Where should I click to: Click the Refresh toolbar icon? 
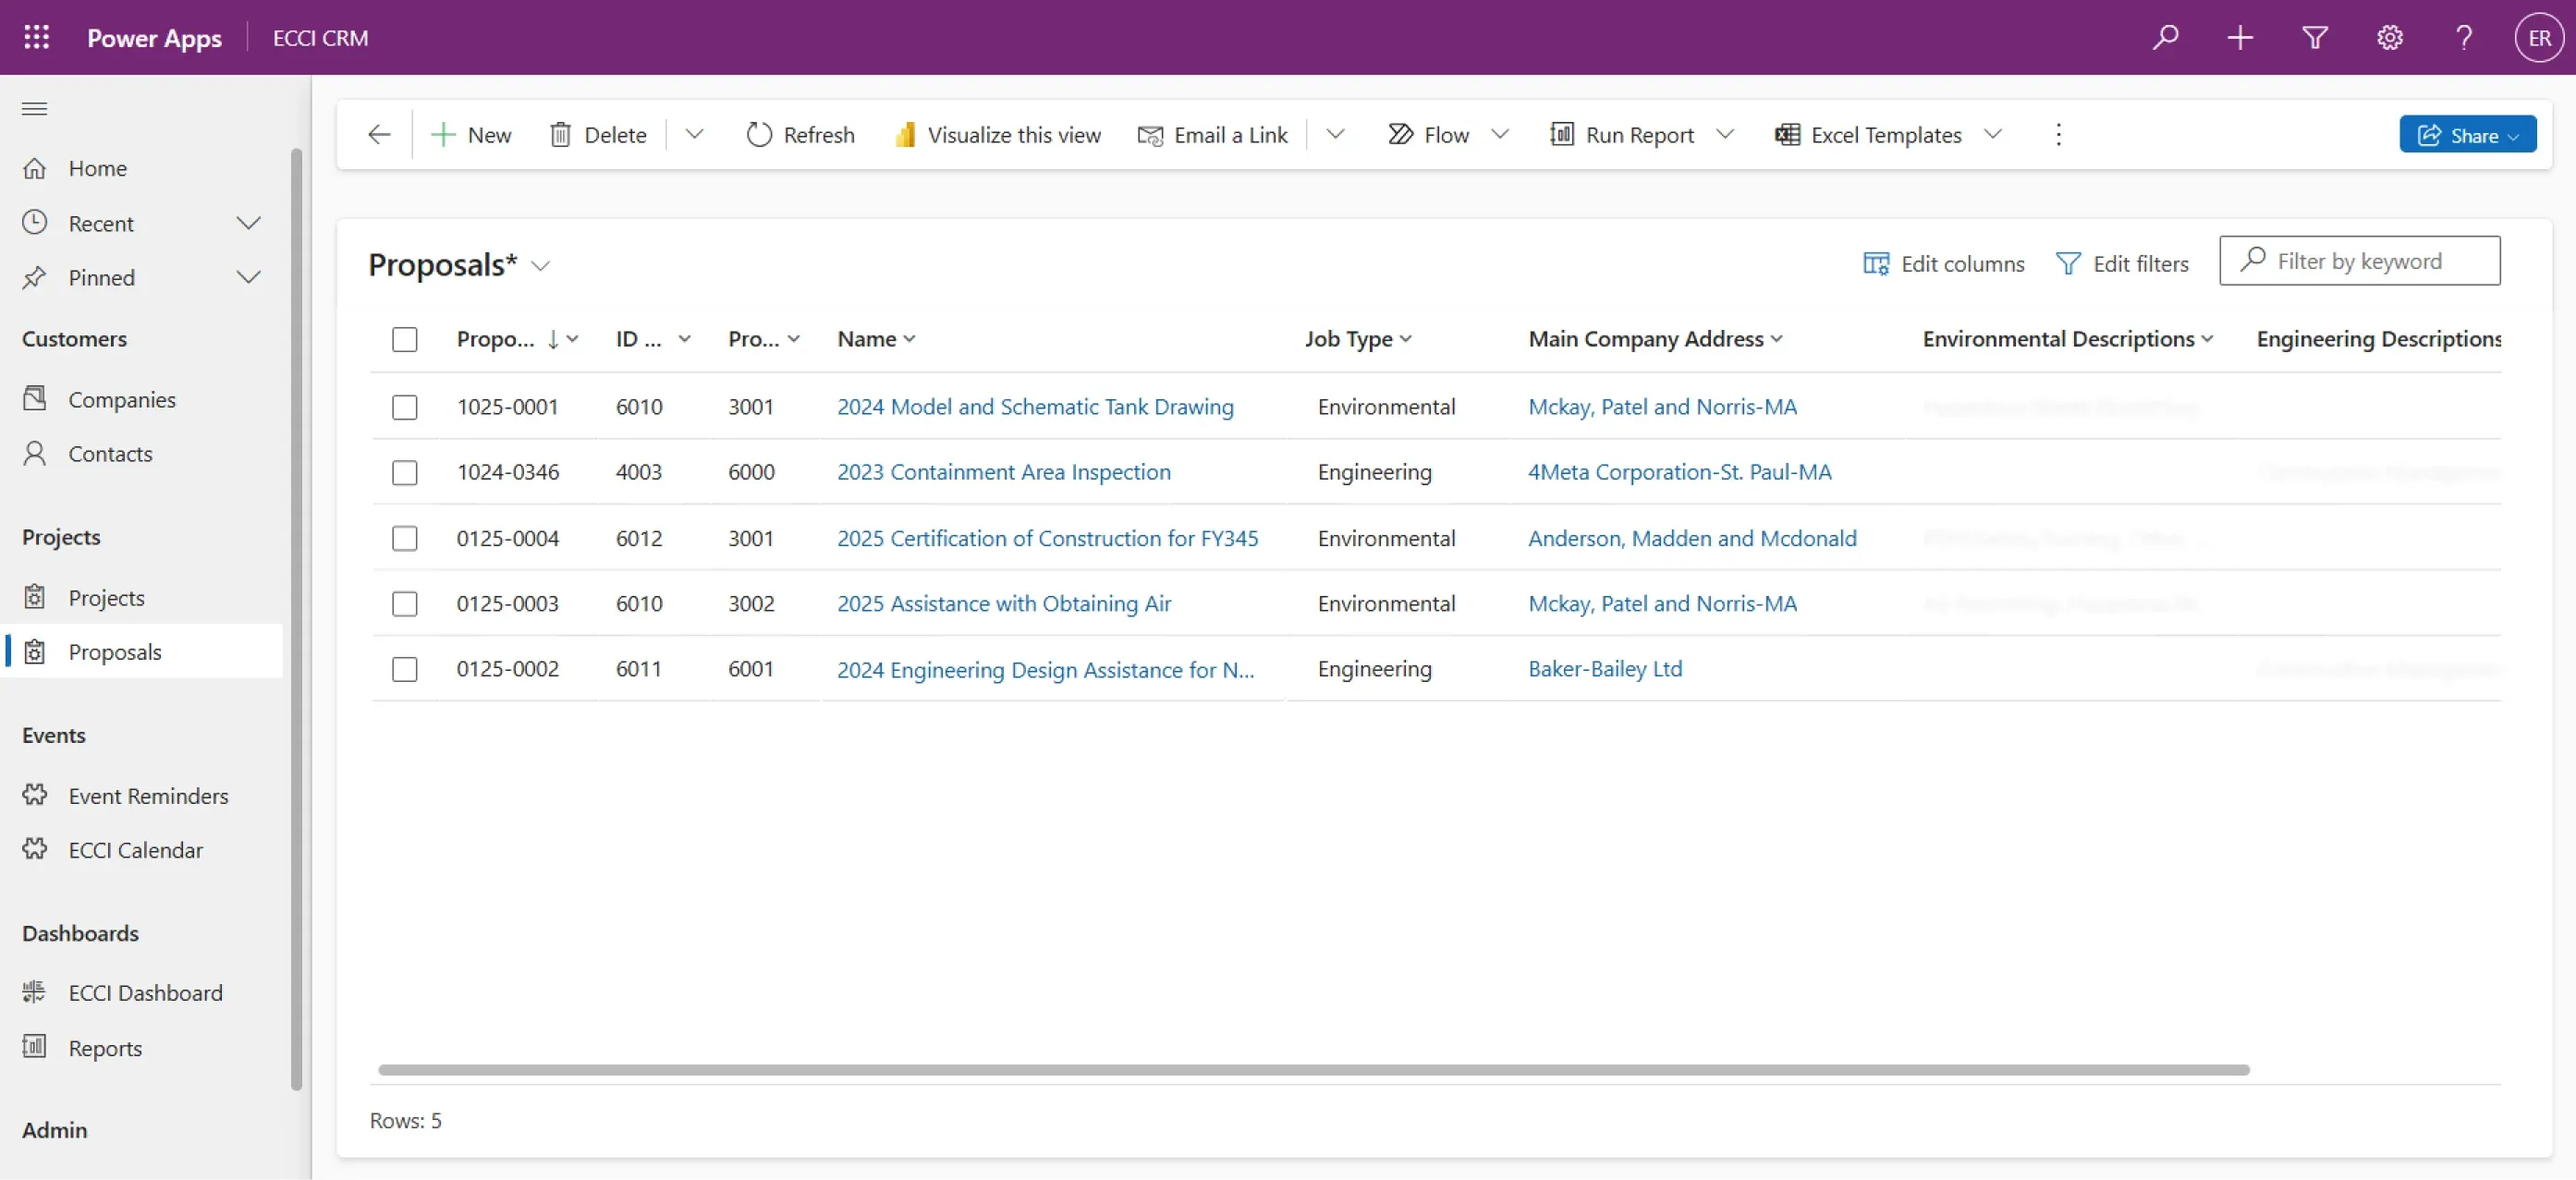759,134
